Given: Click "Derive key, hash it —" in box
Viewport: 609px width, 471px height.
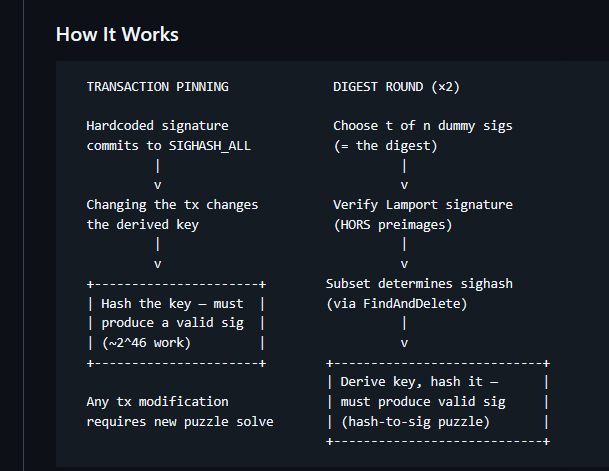Looking at the screenshot, I should [419, 382].
